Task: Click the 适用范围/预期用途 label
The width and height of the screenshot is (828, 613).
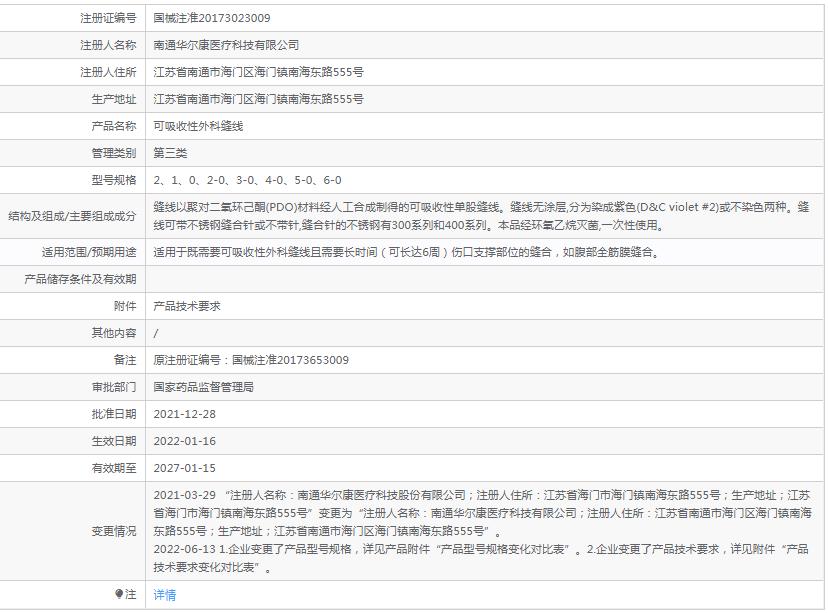Action: (89, 252)
